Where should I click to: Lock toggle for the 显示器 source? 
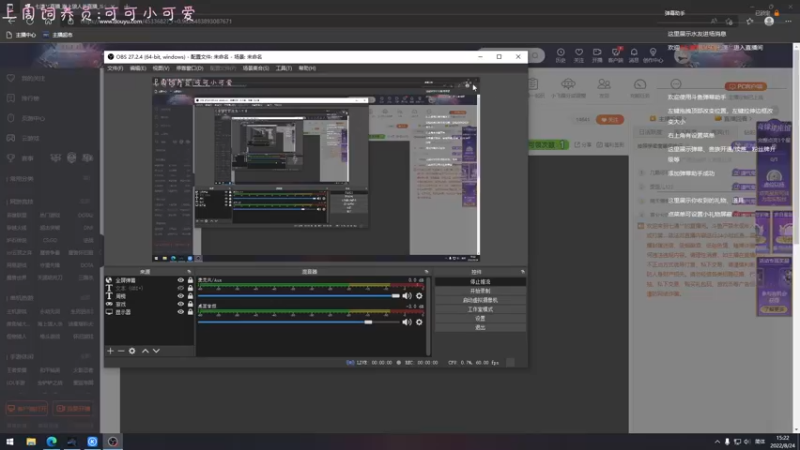tap(190, 312)
